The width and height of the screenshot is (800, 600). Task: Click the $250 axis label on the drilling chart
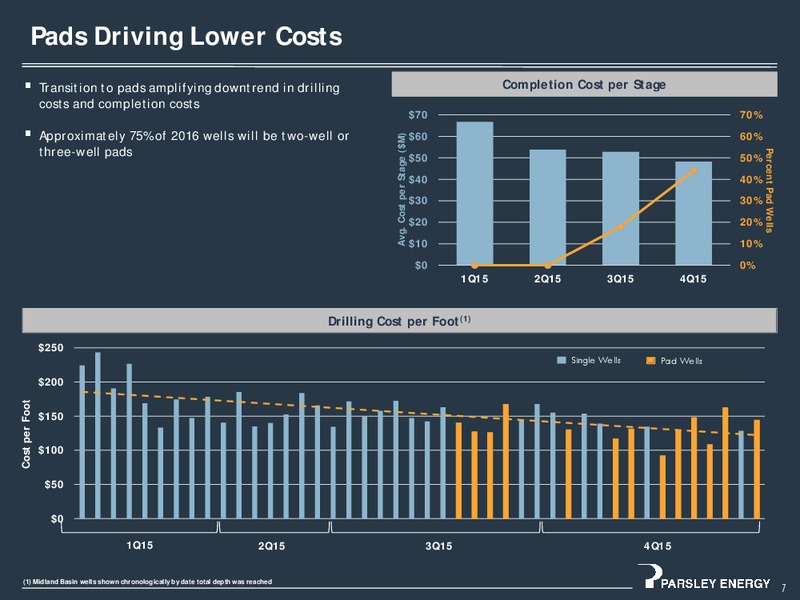51,348
